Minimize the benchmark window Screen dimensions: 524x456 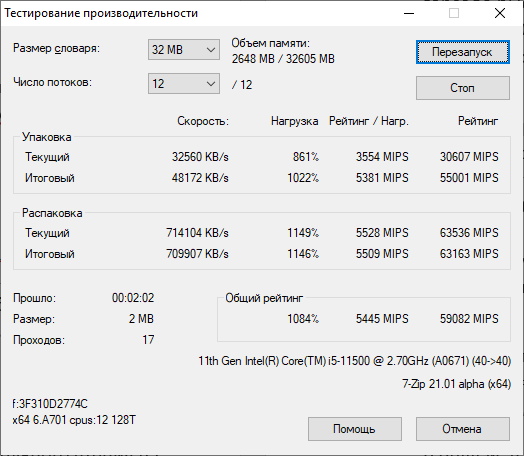pyautogui.click(x=409, y=13)
